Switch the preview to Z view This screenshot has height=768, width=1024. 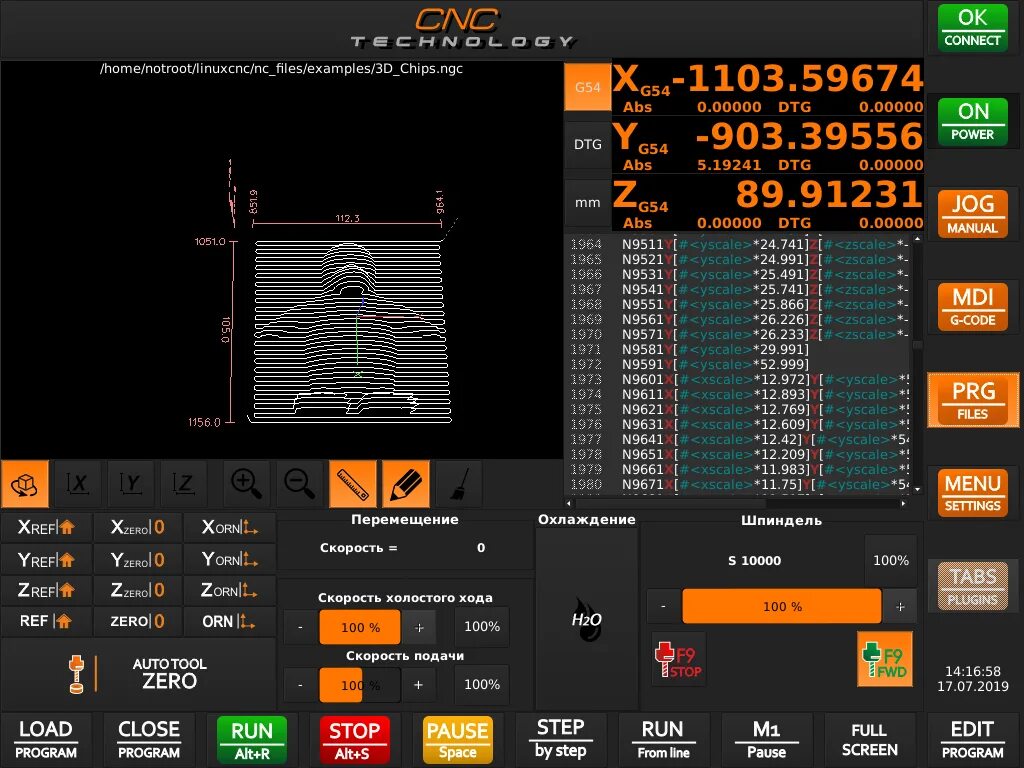[x=184, y=484]
